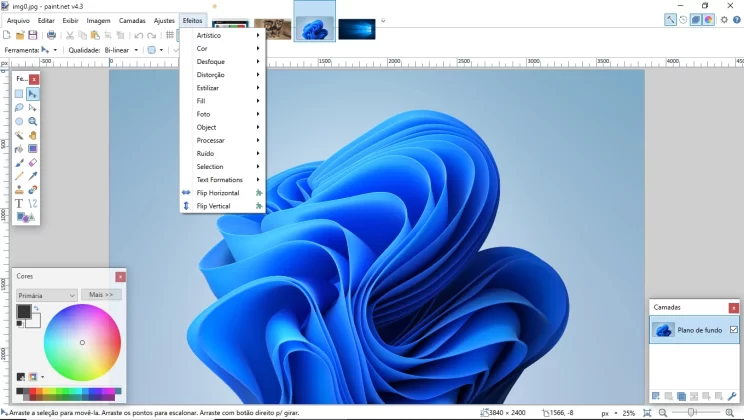This screenshot has height=420, width=744.
Task: Select the Move Selected Pixels tool
Action: click(x=32, y=94)
